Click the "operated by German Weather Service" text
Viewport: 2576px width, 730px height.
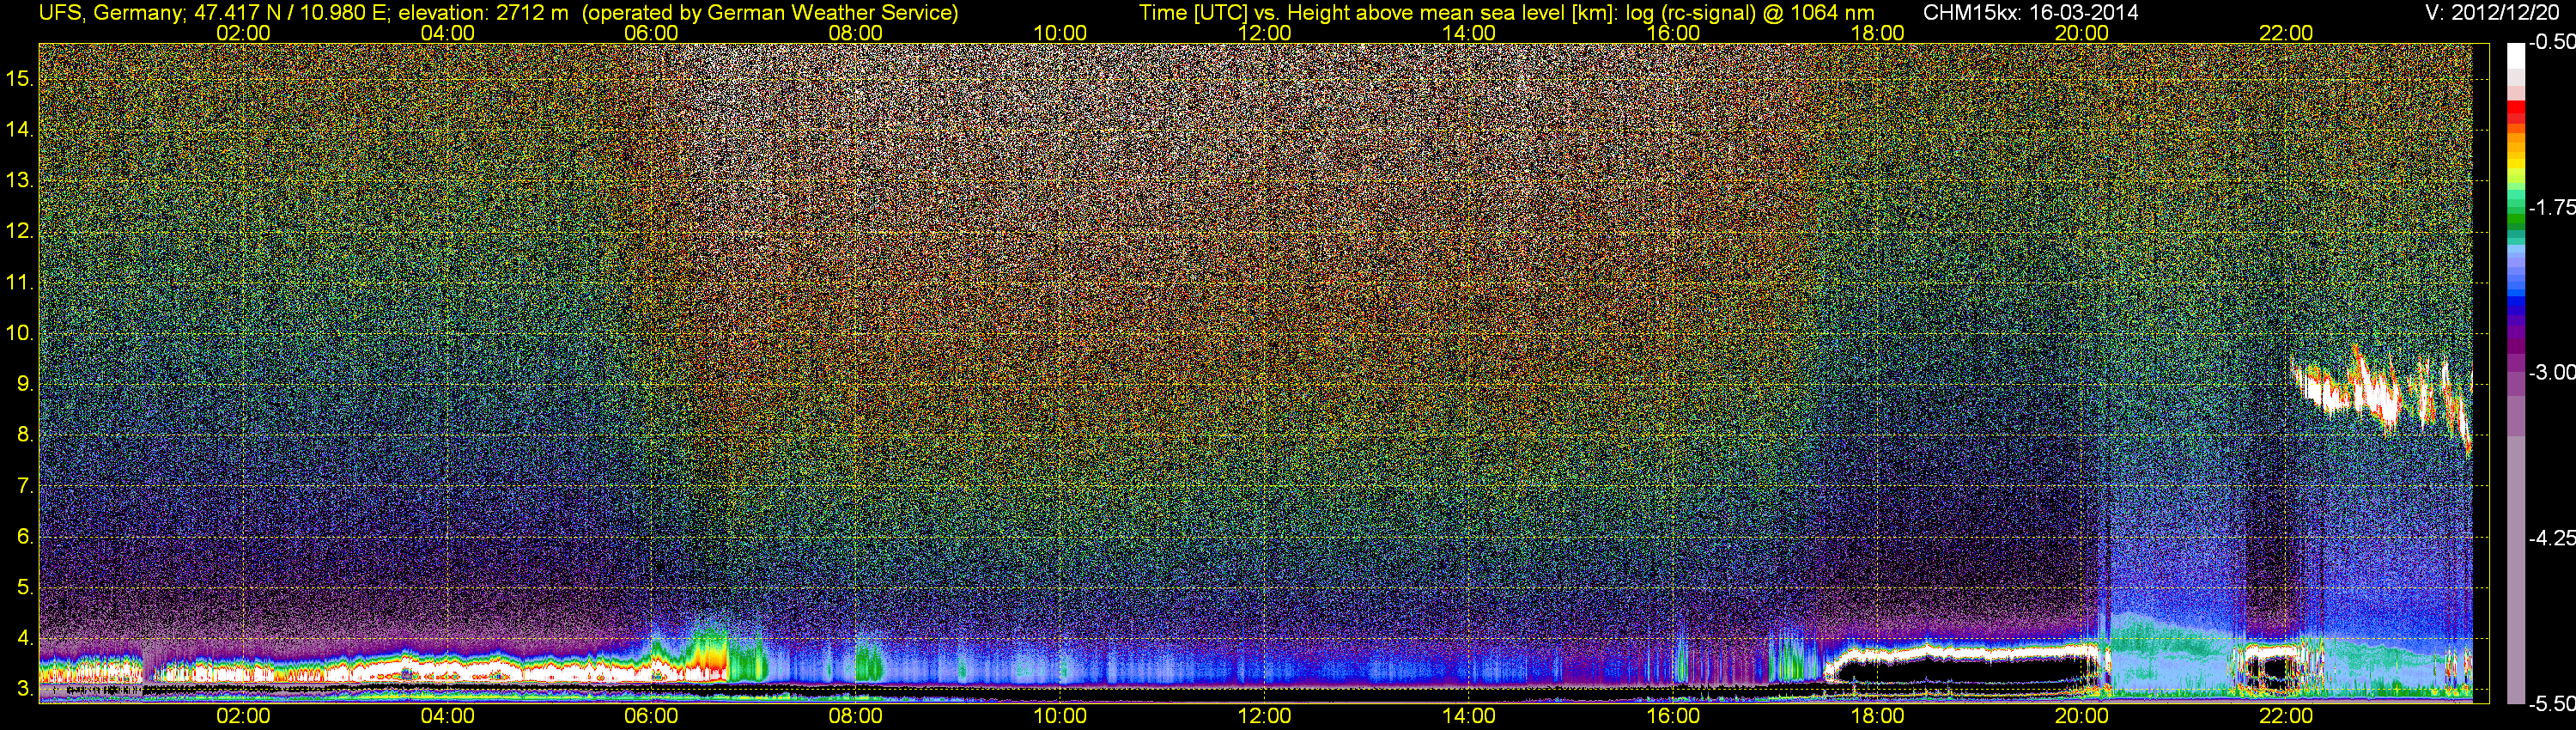(x=770, y=13)
